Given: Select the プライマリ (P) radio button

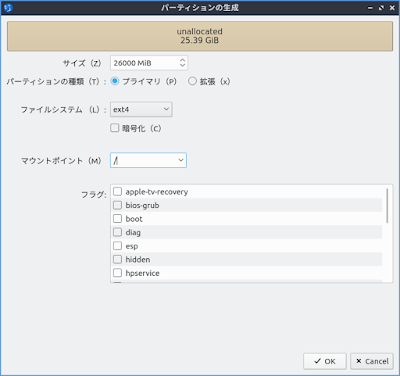Looking at the screenshot, I should pyautogui.click(x=115, y=81).
